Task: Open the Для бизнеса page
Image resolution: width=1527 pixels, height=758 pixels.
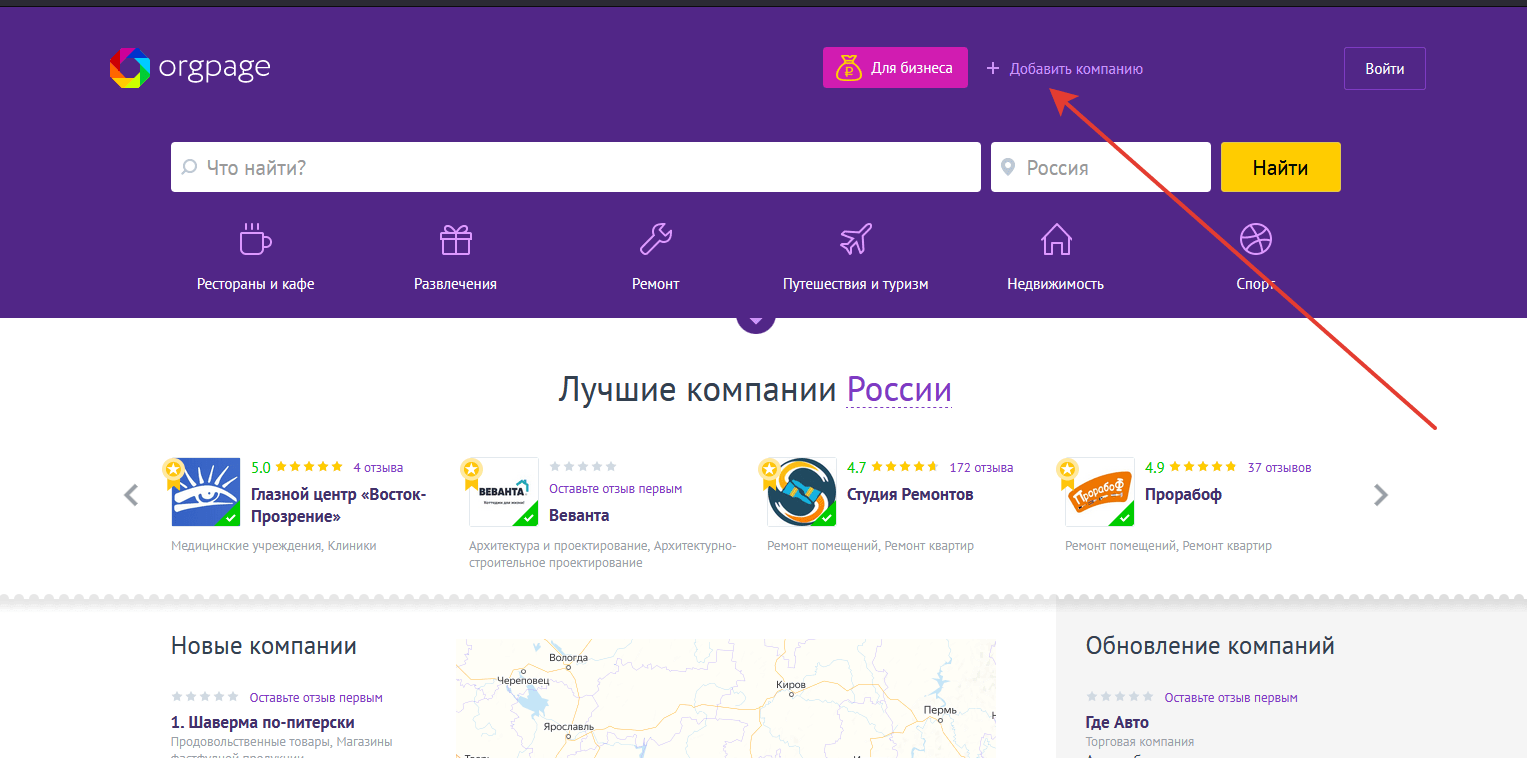Action: click(895, 67)
